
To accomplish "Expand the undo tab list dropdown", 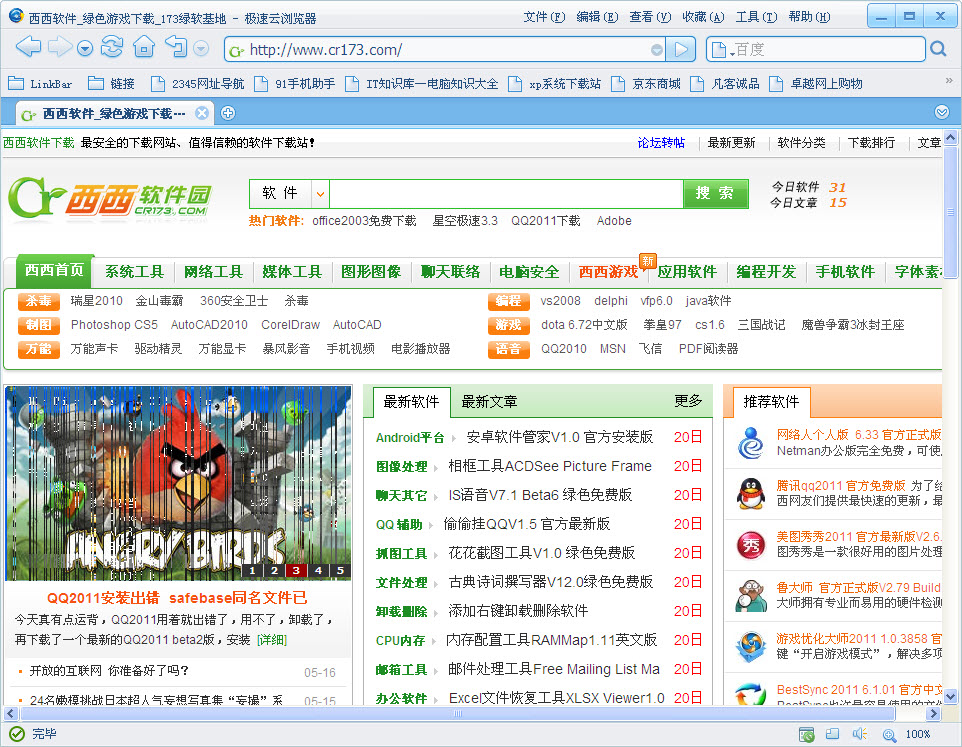I will 201,48.
